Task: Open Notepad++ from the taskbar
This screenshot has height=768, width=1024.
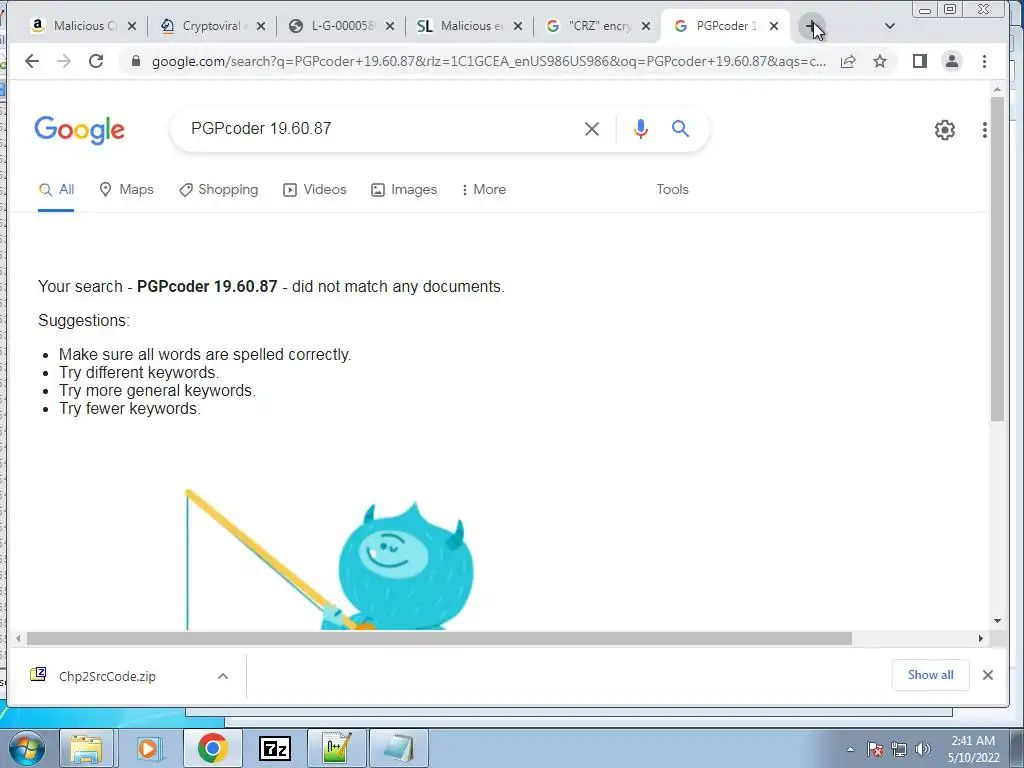Action: coord(336,748)
